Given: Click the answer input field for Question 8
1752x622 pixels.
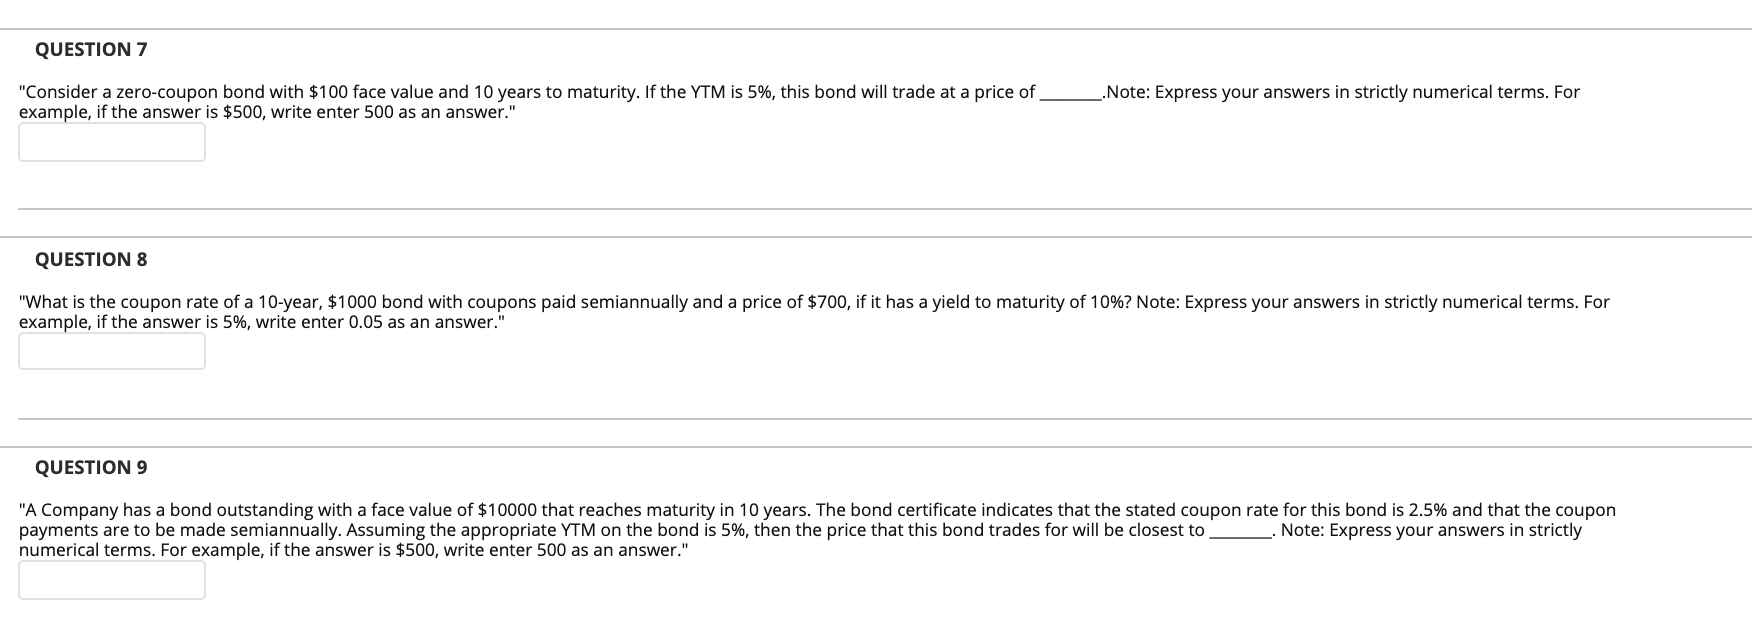Looking at the screenshot, I should point(110,352).
